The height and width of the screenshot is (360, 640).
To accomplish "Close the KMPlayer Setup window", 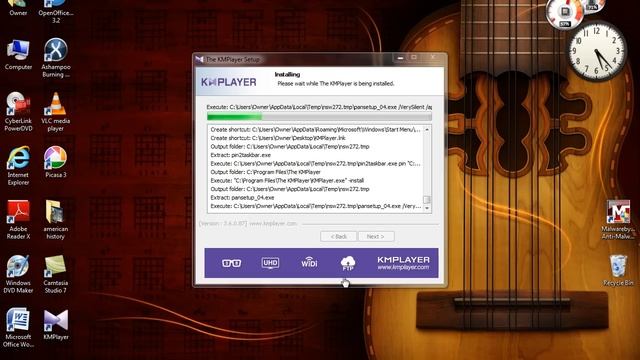I will pyautogui.click(x=433, y=58).
